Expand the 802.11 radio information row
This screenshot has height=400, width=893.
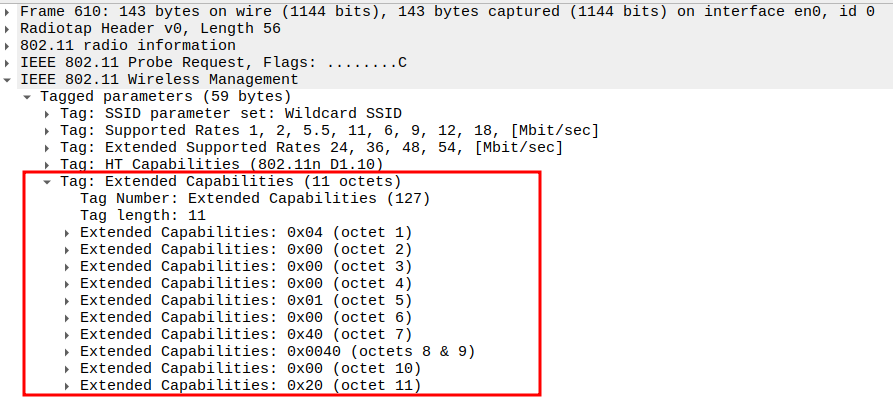click(x=8, y=45)
